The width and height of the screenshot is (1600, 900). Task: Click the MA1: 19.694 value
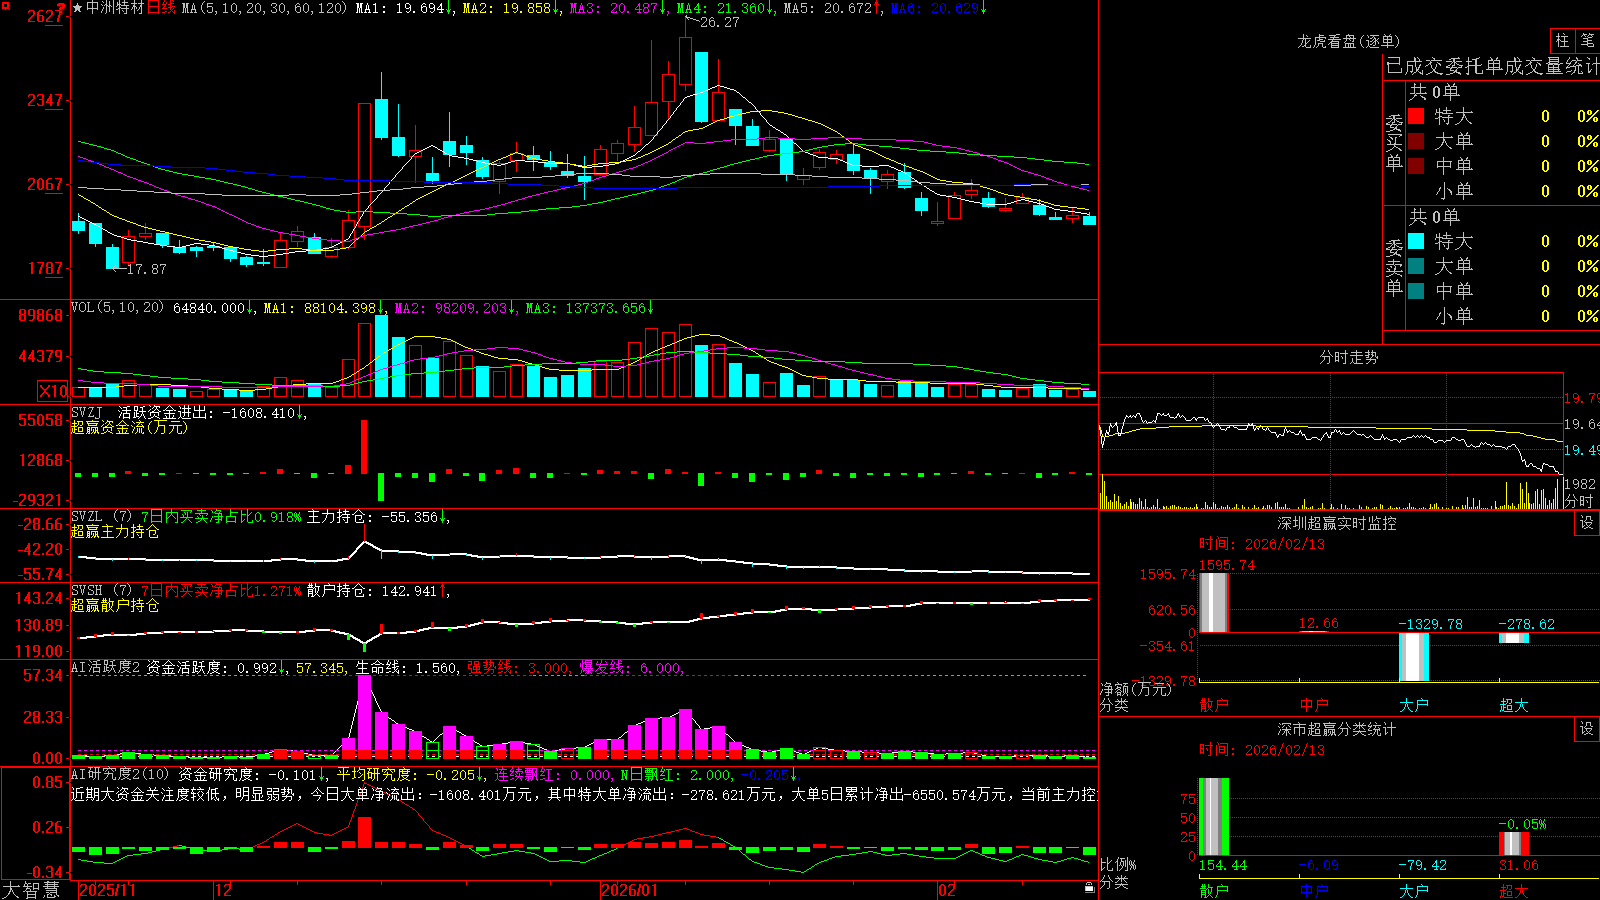[404, 8]
